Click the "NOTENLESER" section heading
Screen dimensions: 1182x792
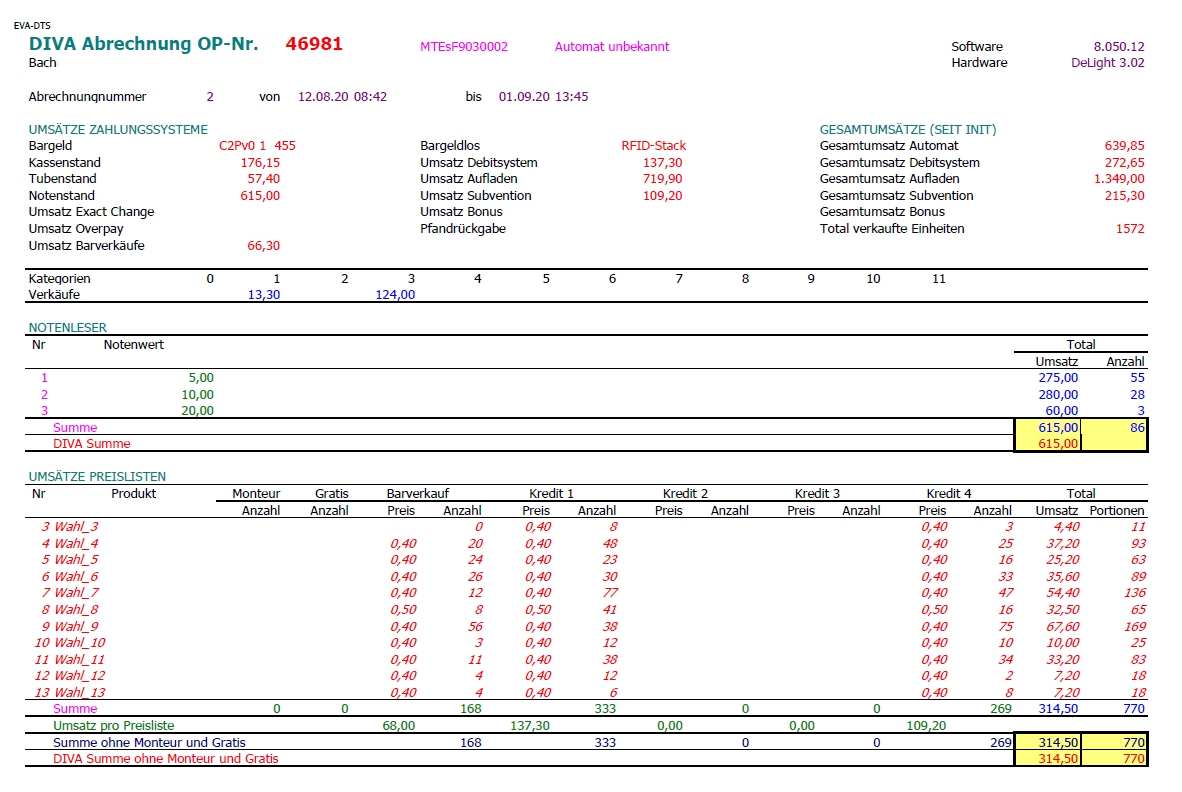coord(68,328)
